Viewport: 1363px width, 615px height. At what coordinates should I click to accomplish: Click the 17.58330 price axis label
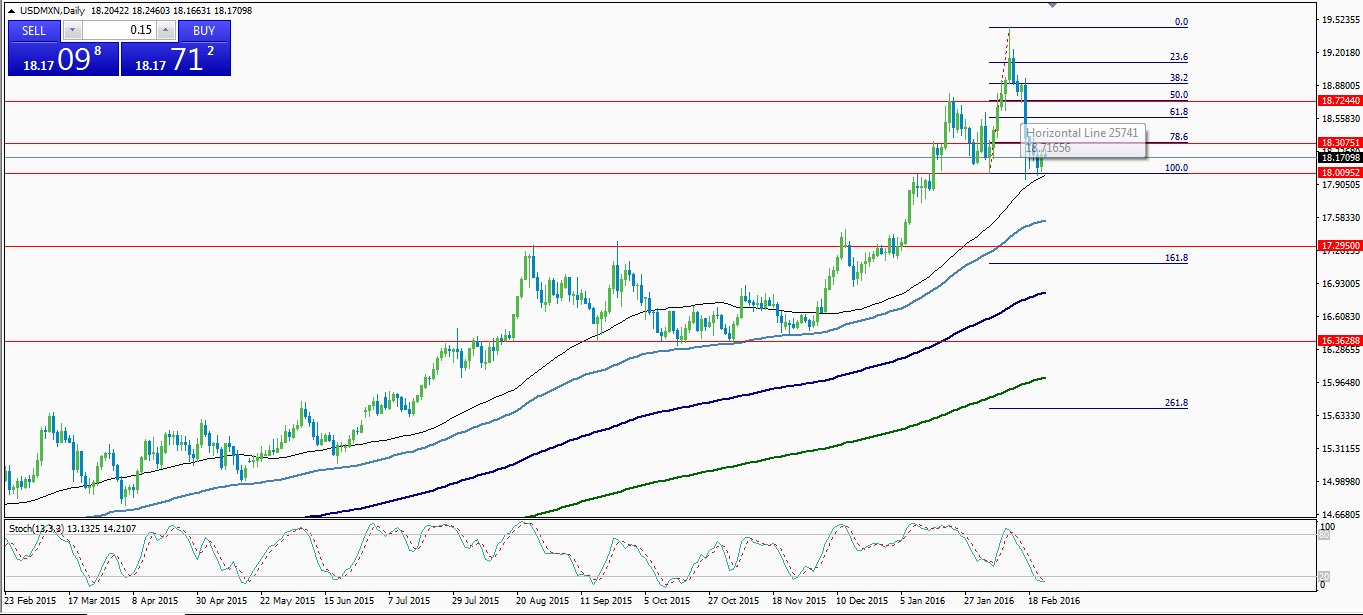(x=1340, y=218)
